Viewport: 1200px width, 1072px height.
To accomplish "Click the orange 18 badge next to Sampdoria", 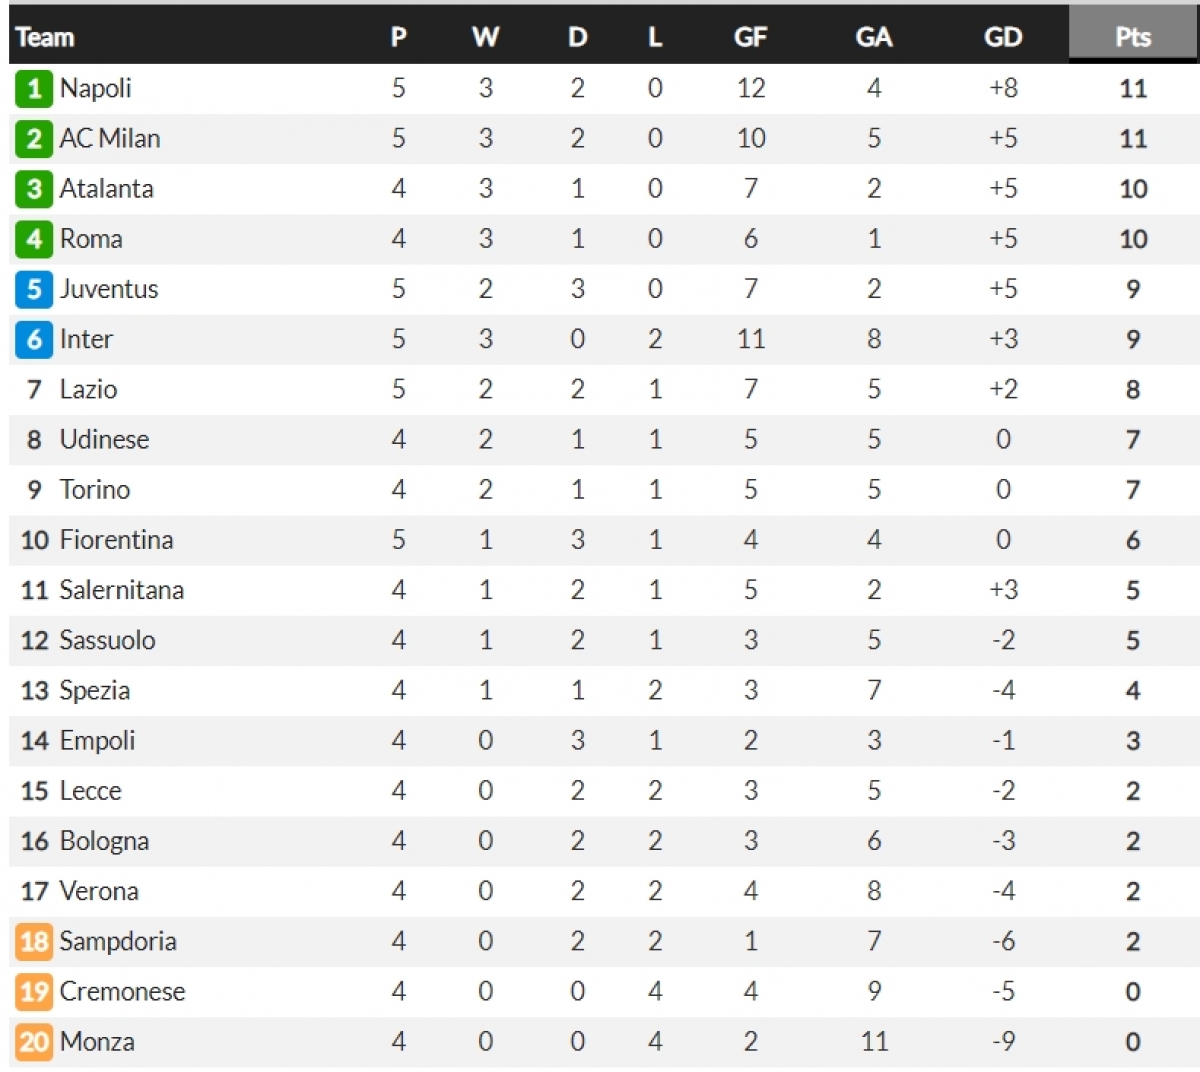I will pyautogui.click(x=34, y=941).
